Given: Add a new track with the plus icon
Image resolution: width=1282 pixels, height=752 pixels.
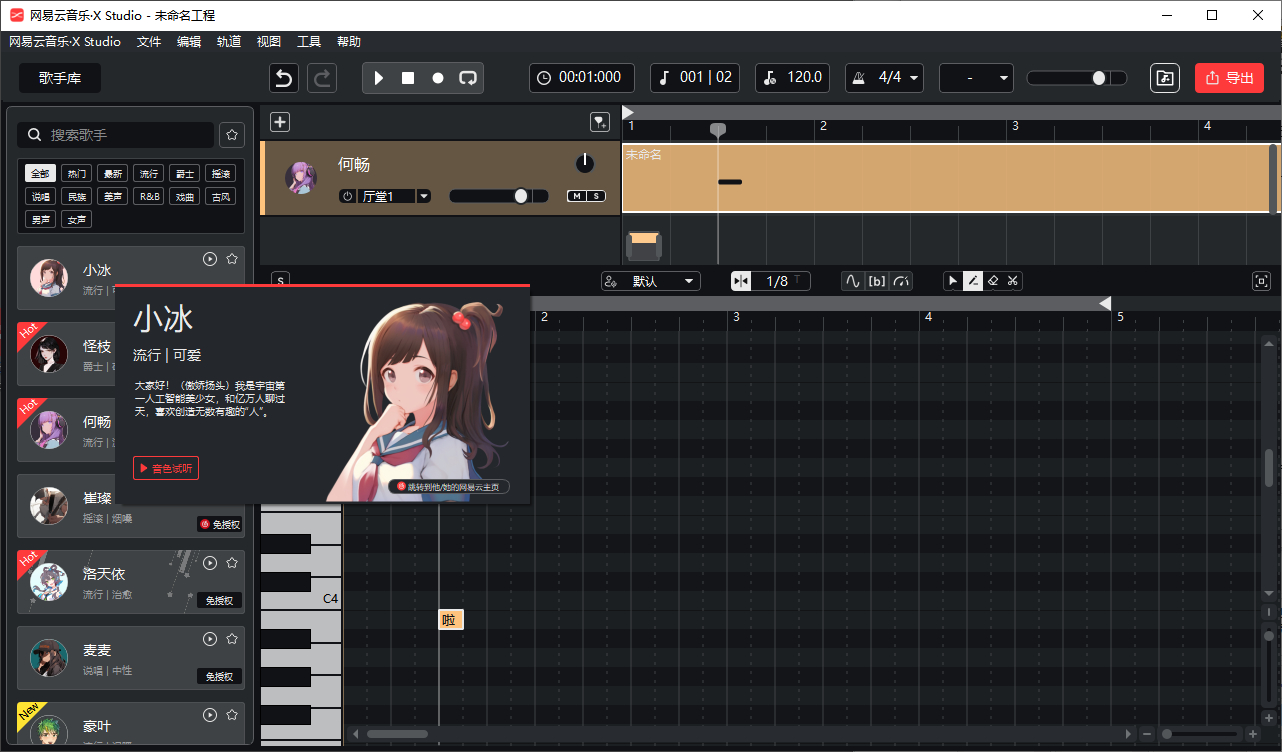Looking at the screenshot, I should tap(280, 122).
